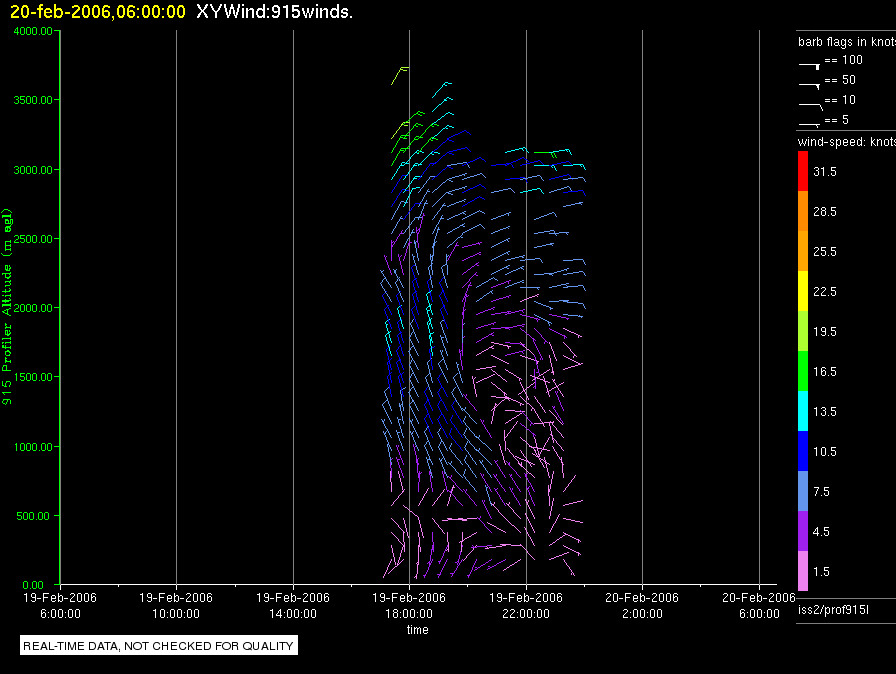896x674 pixels.
Task: Select the yellow 22.5 knots swatch
Action: tap(803, 291)
